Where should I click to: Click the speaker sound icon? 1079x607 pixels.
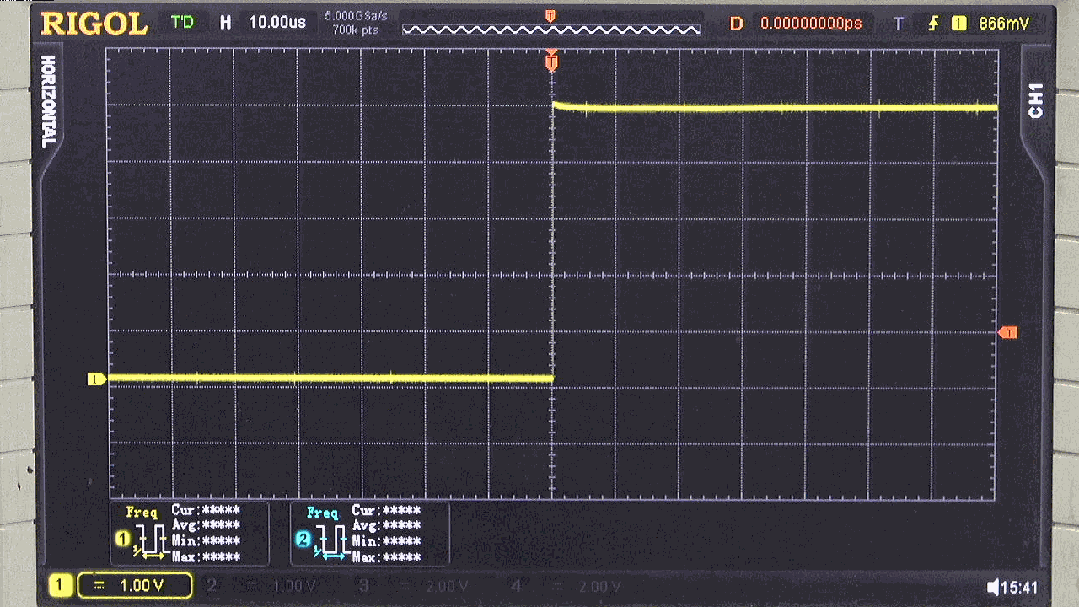click(x=992, y=587)
